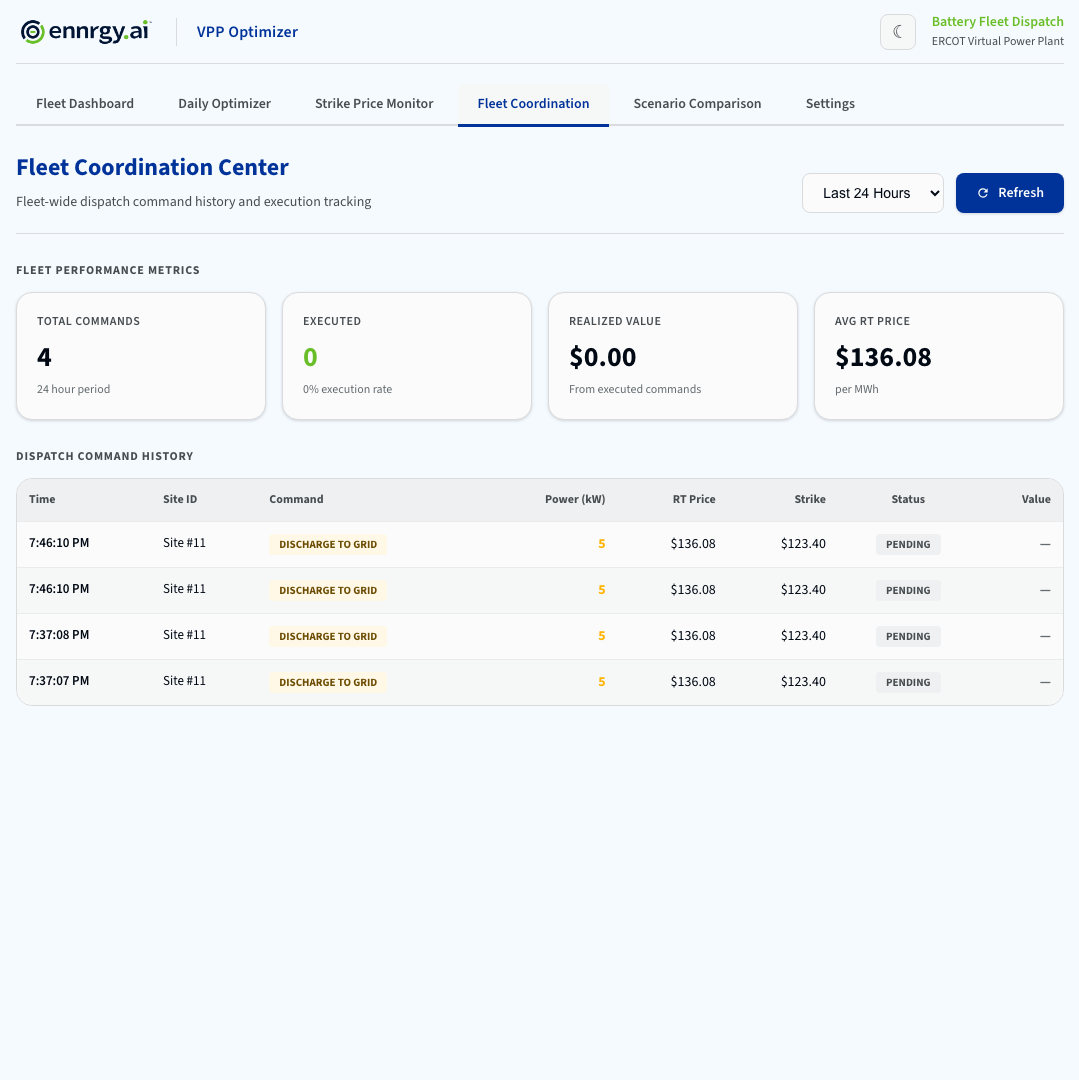This screenshot has width=1079, height=1080.
Task: Click the Refresh button
Action: pyautogui.click(x=1009, y=193)
